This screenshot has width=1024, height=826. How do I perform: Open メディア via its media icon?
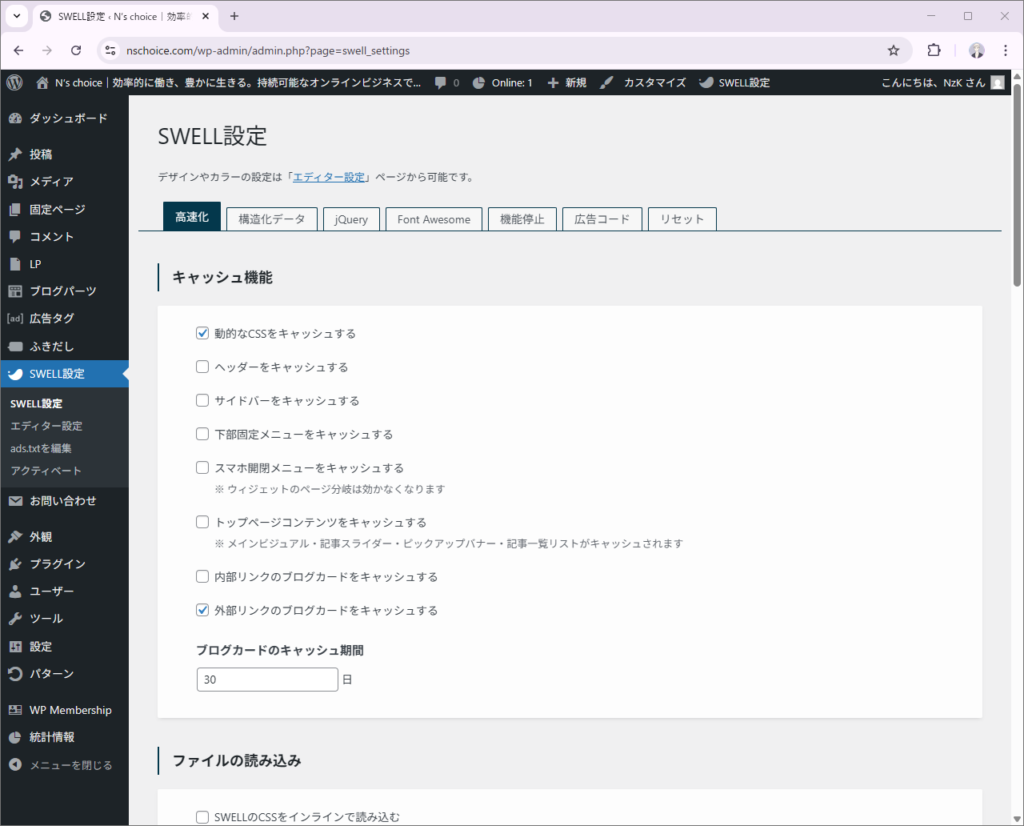click(15, 182)
